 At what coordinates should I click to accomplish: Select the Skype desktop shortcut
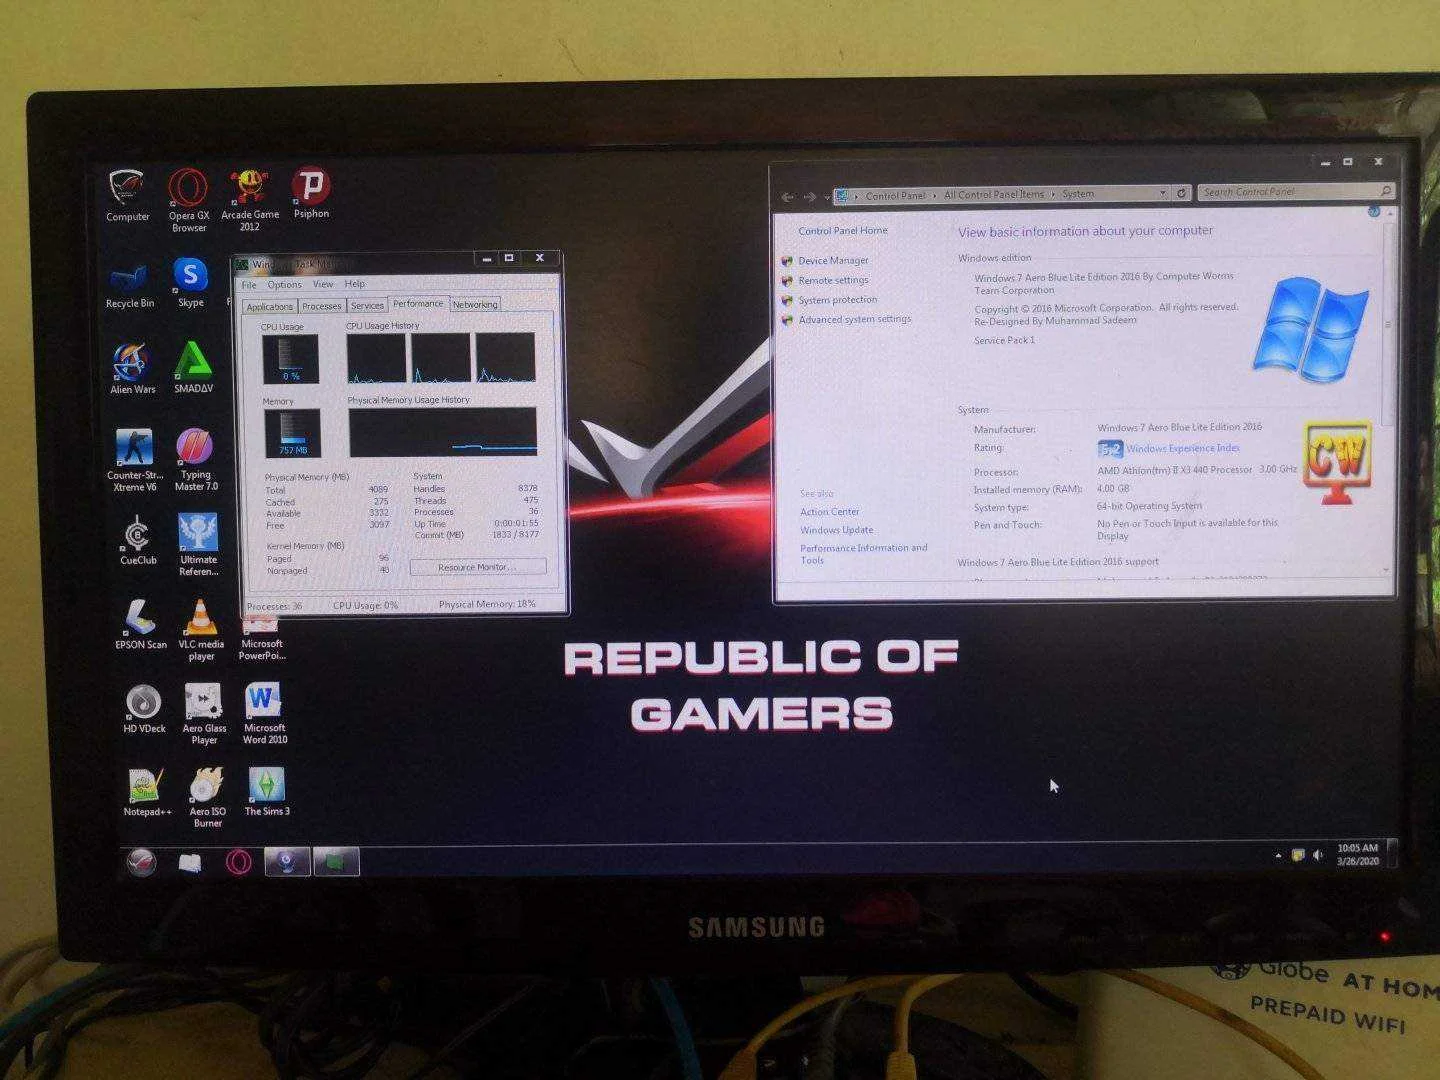pos(190,283)
